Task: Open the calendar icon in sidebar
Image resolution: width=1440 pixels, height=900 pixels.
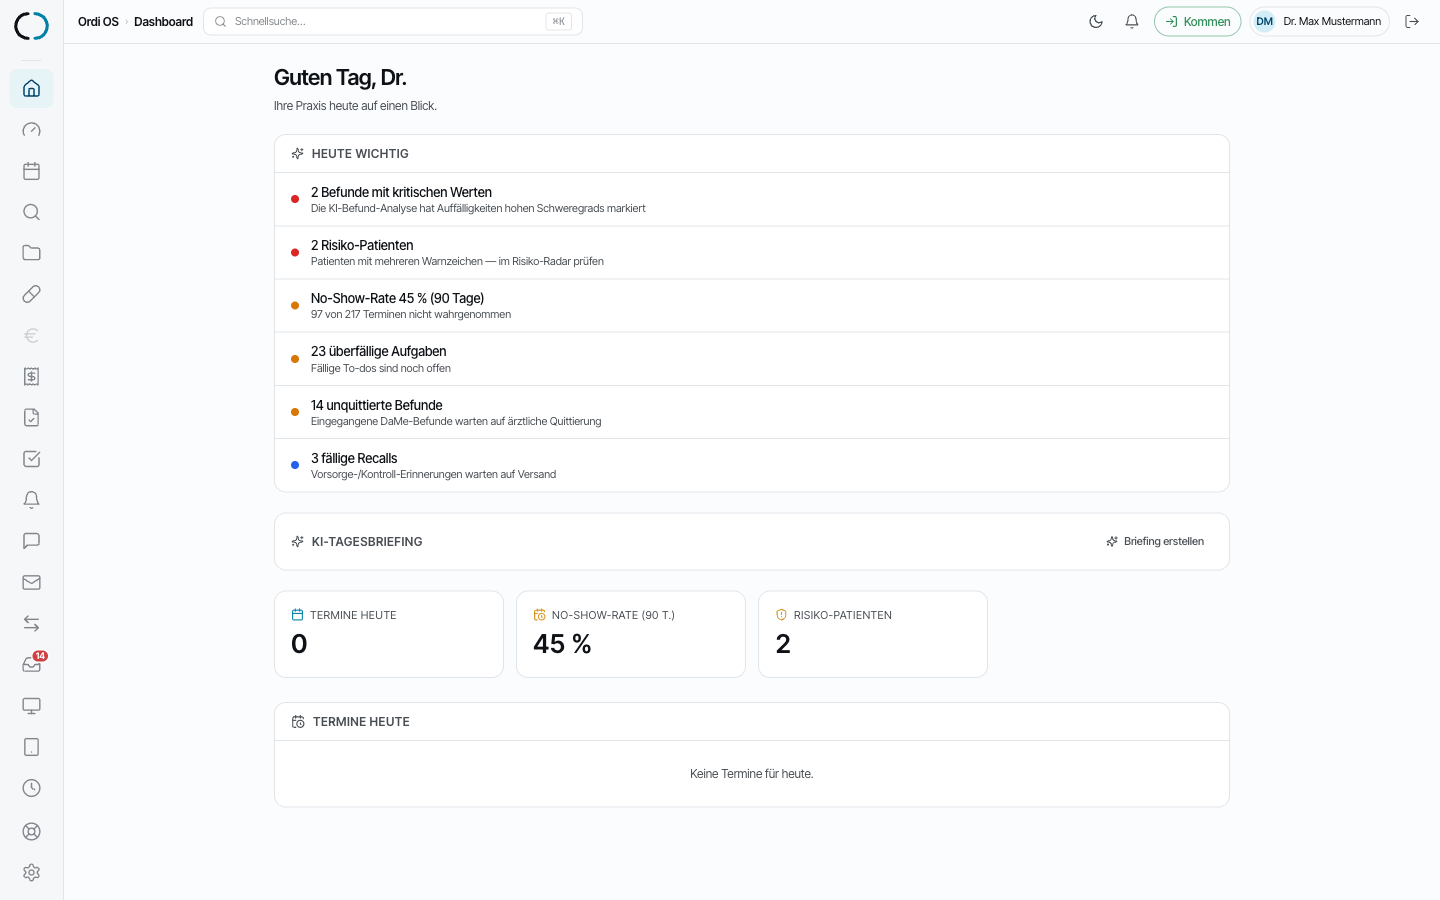Action: tap(31, 171)
